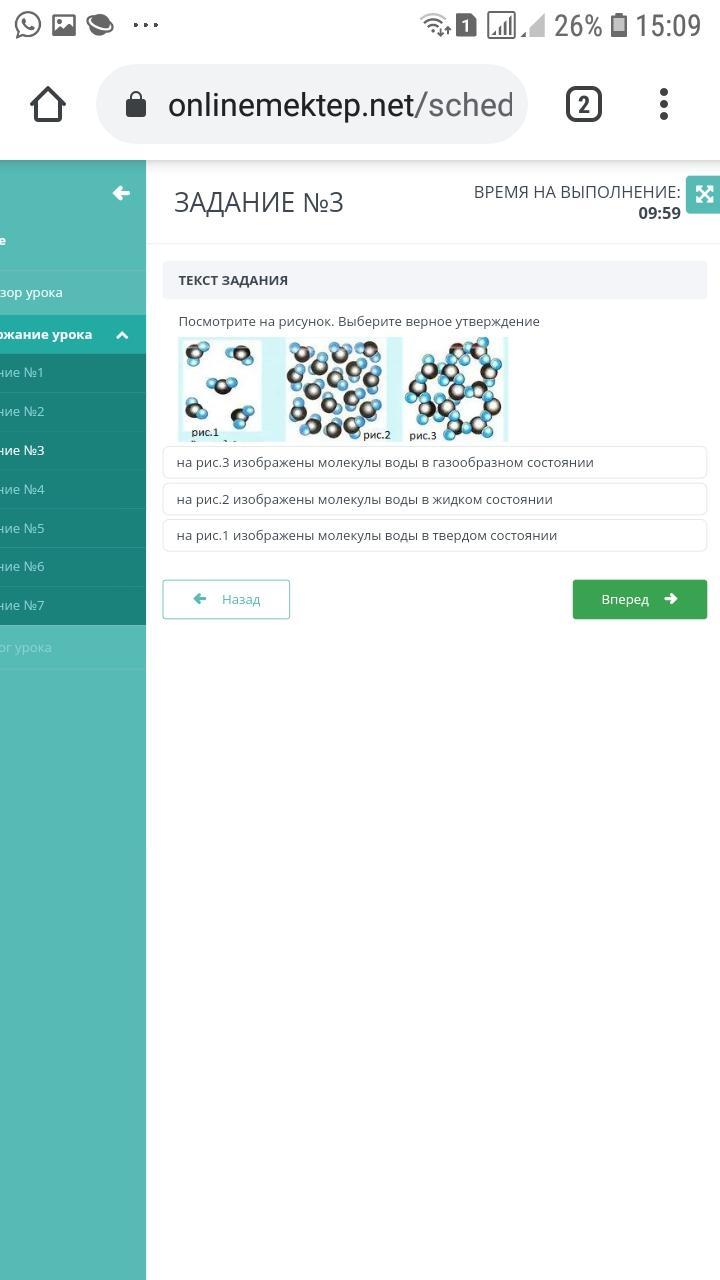
Task: Open the browser three-dot menu
Action: pyautogui.click(x=664, y=104)
